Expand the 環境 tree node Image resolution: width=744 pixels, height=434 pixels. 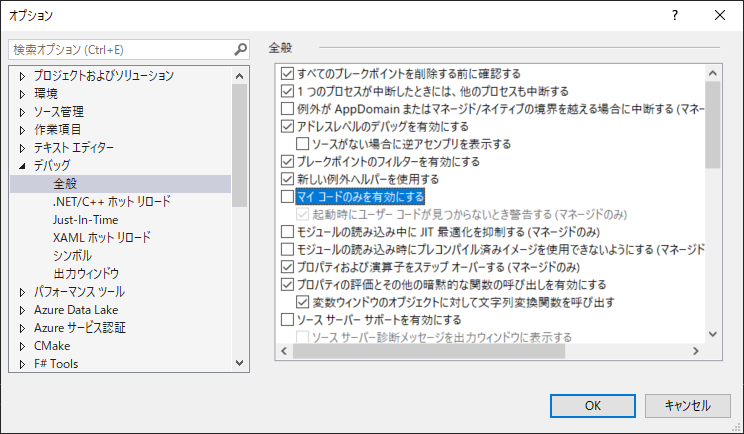22,93
